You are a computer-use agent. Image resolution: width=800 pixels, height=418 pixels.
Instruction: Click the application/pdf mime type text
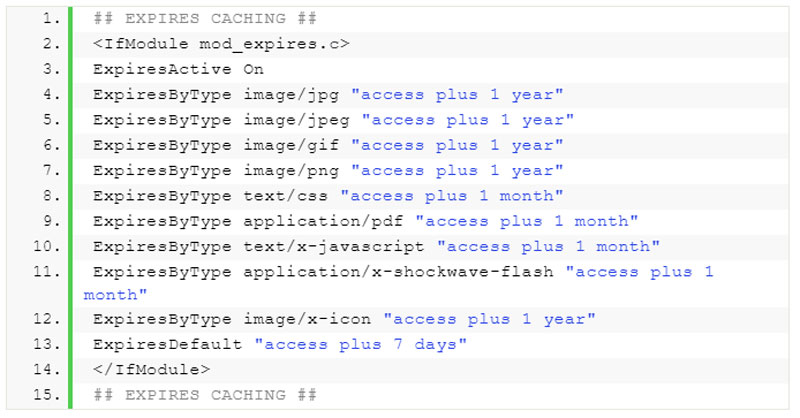point(323,222)
